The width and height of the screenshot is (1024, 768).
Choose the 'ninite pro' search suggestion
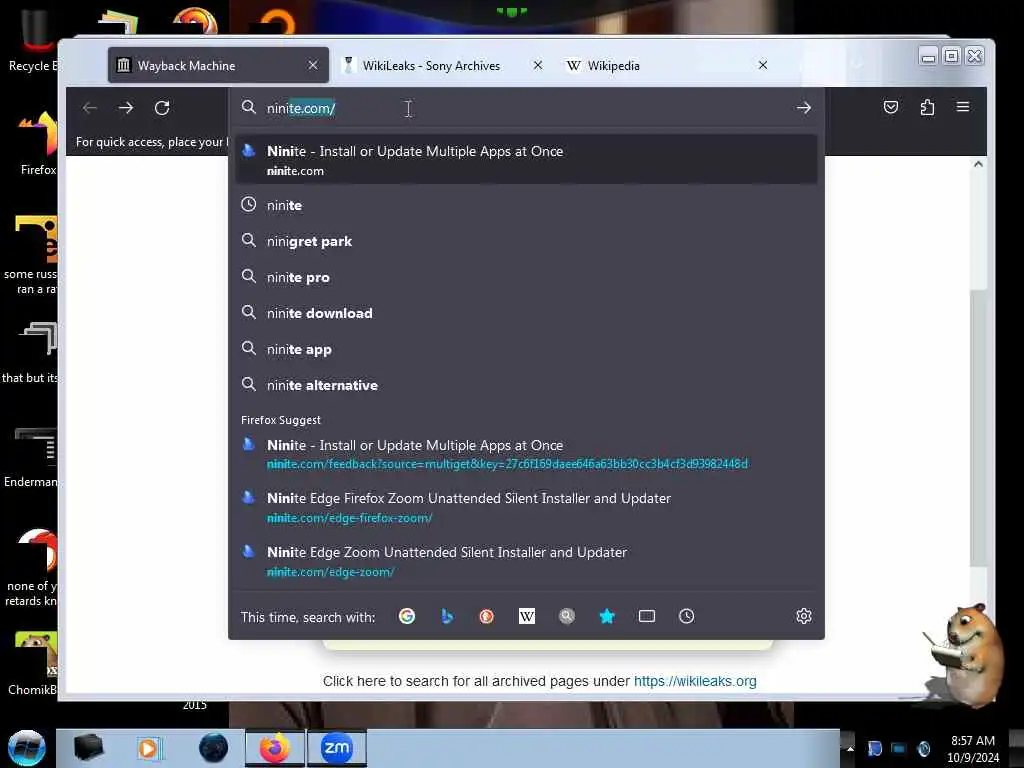(526, 277)
